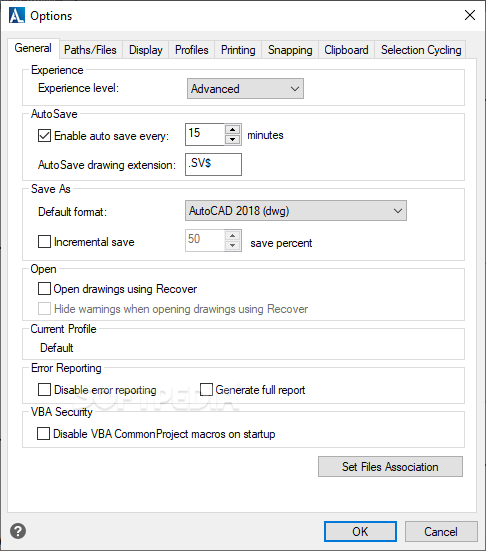Click the 'minutes' label text
The height and width of the screenshot is (551, 486).
click(265, 135)
